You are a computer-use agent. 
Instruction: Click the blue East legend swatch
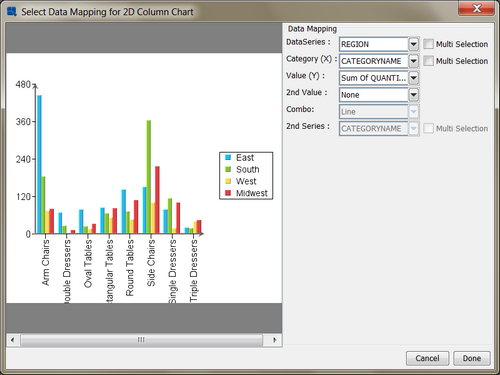(x=228, y=157)
